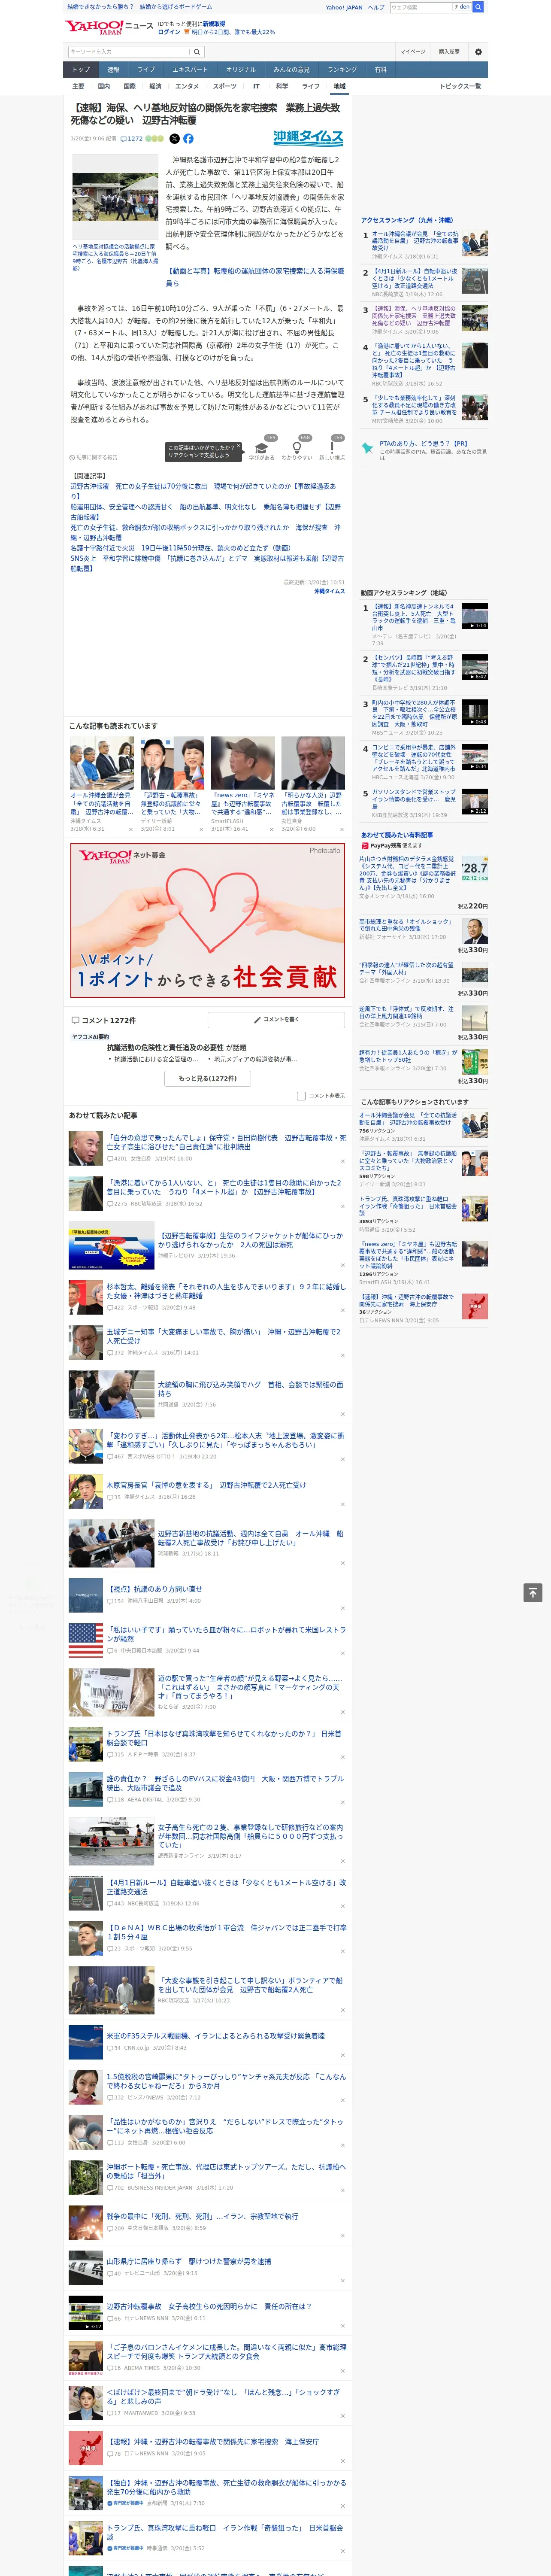Open the みんなの意見 tab
Screen dimensions: 551x2576
pos(292,70)
